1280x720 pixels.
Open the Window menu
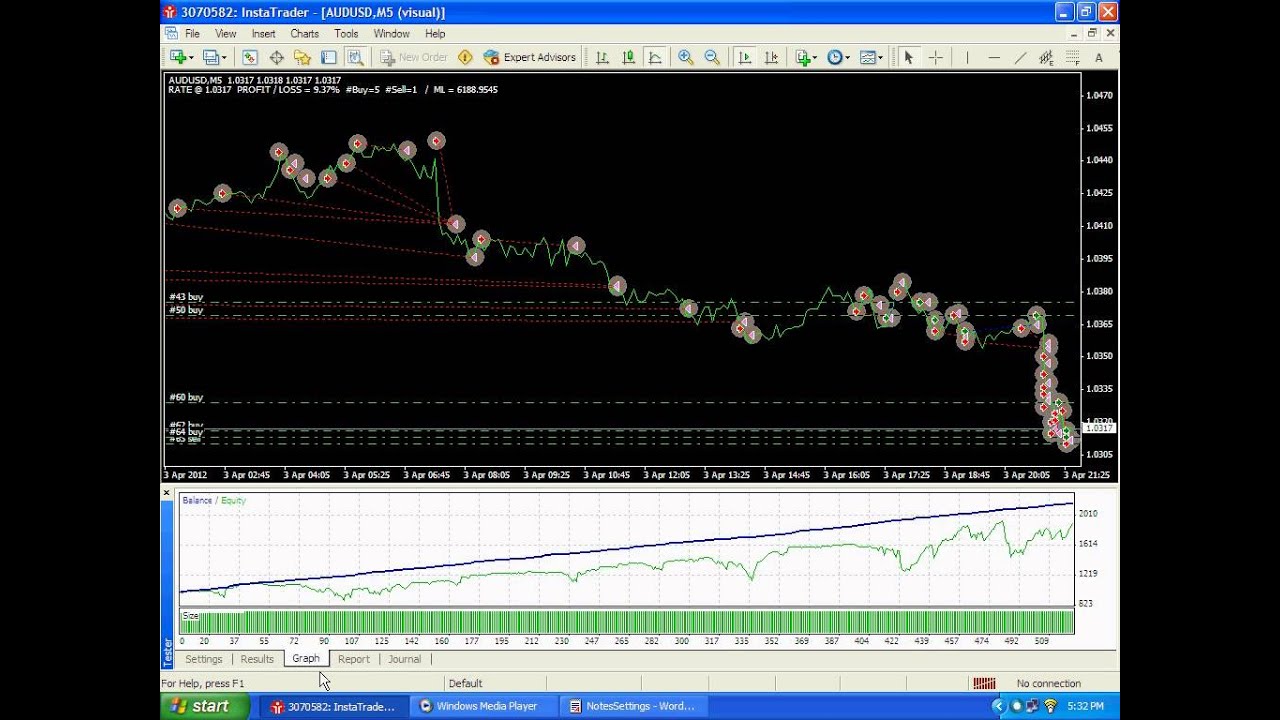tap(391, 33)
